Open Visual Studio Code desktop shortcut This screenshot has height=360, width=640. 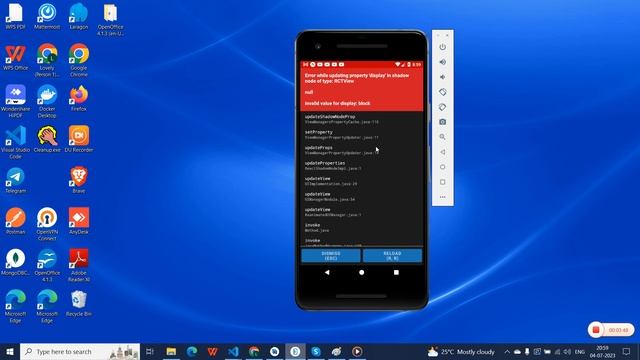click(16, 142)
